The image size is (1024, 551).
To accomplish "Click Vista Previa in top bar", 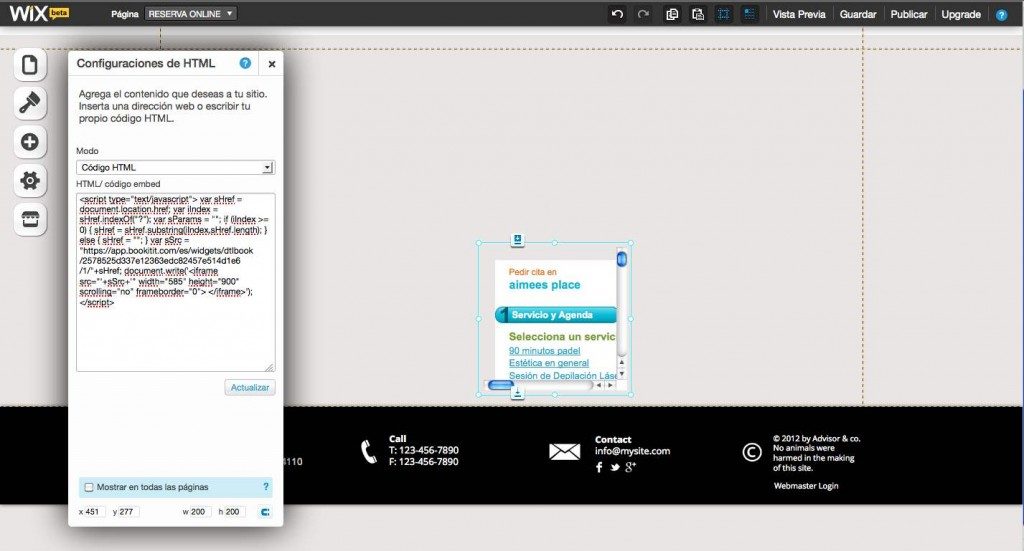I will [x=799, y=14].
